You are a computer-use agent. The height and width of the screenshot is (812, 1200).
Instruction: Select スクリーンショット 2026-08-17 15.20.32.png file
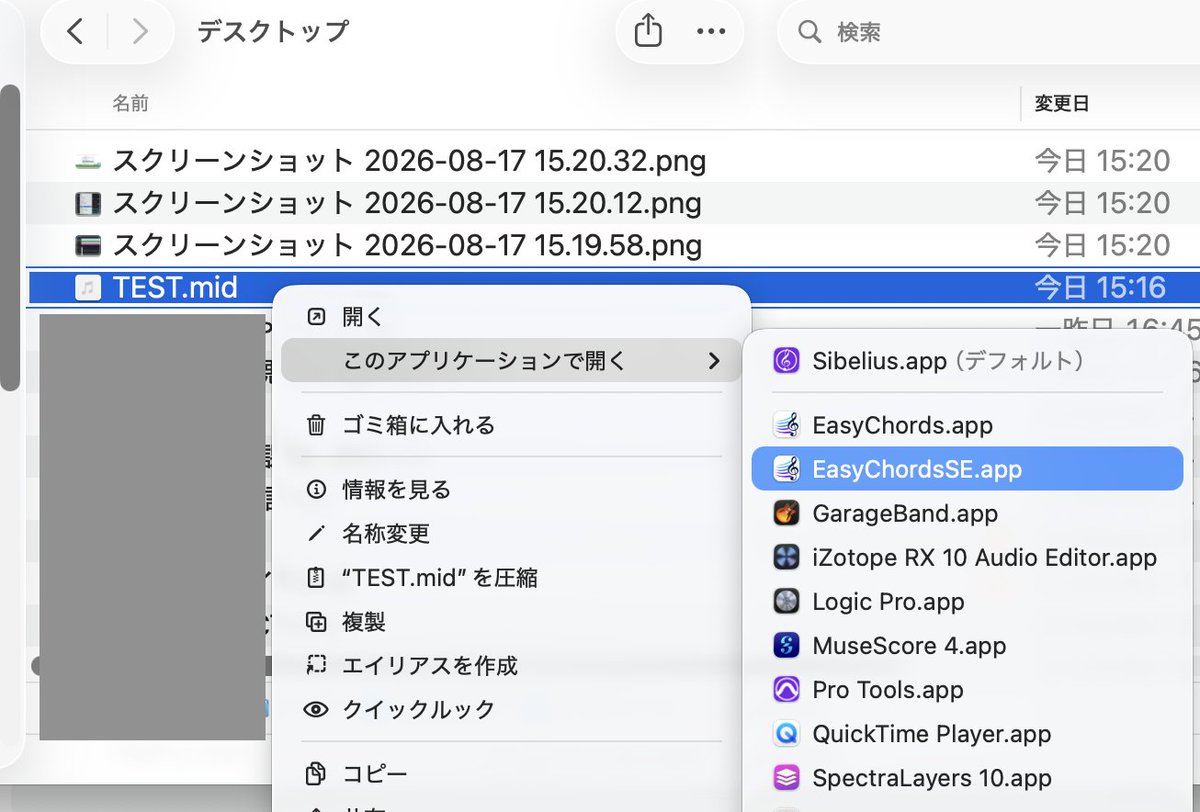click(409, 160)
